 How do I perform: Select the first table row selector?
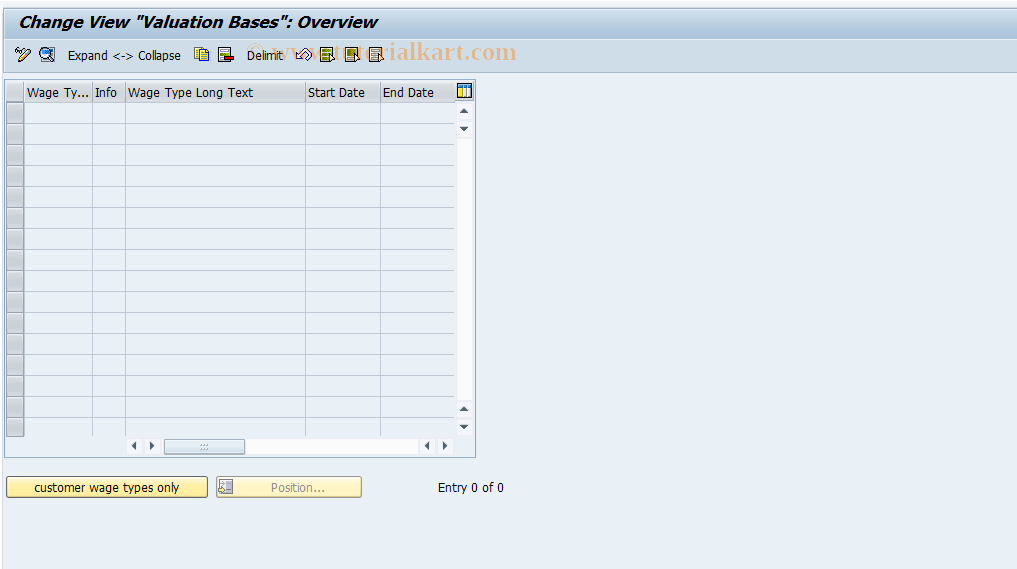15,113
